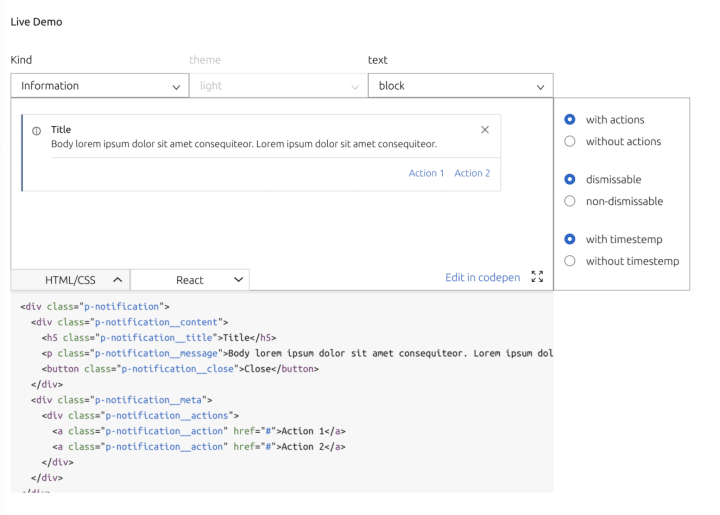
Task: Switch to 'non-dismissable' option
Action: tap(570, 202)
